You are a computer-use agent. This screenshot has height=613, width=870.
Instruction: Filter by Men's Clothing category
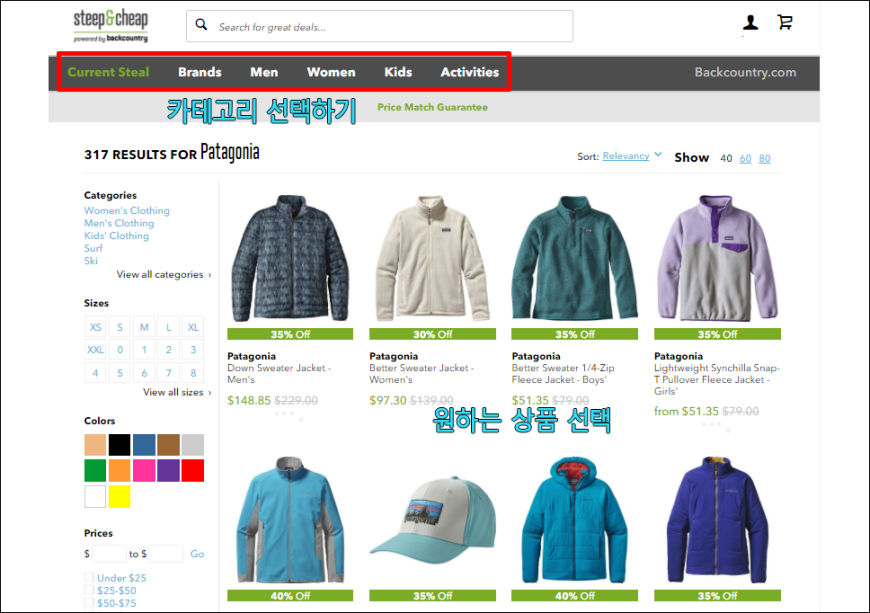[119, 223]
